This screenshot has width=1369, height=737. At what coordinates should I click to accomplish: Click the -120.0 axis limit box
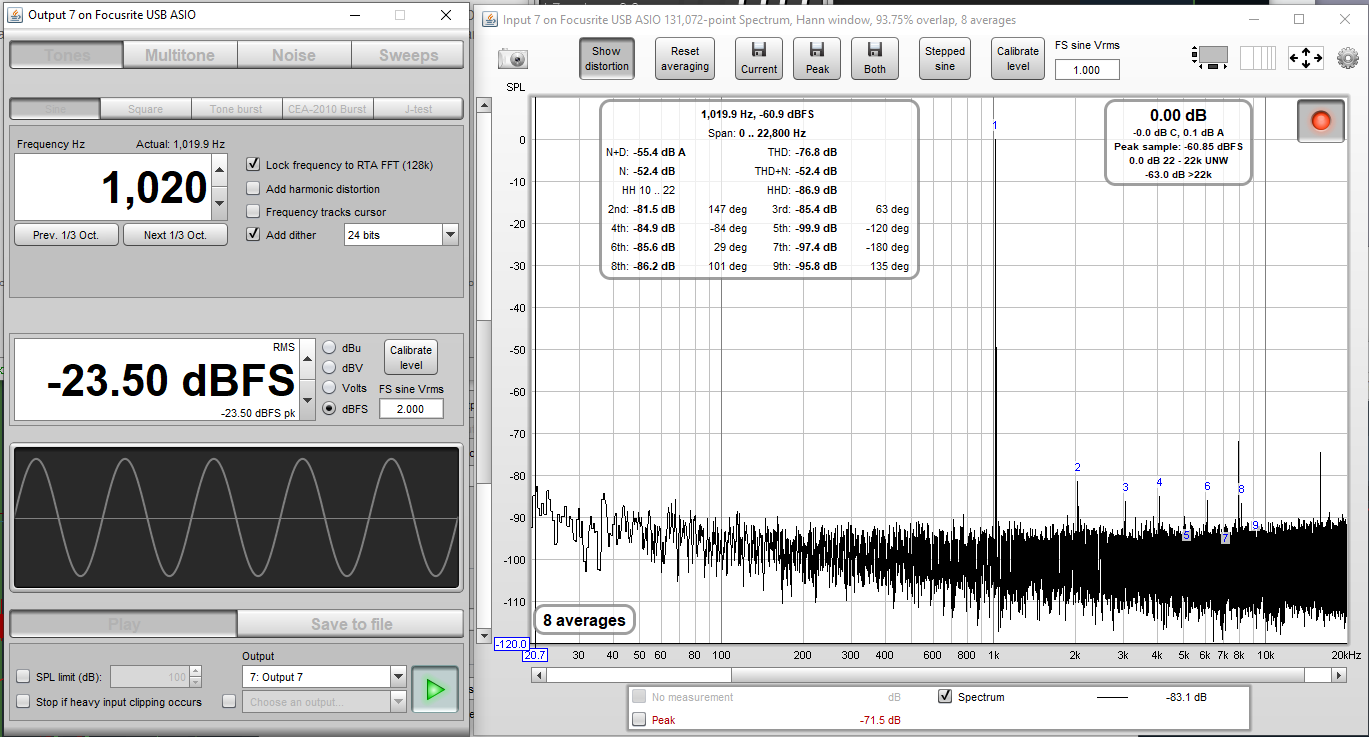click(512, 644)
